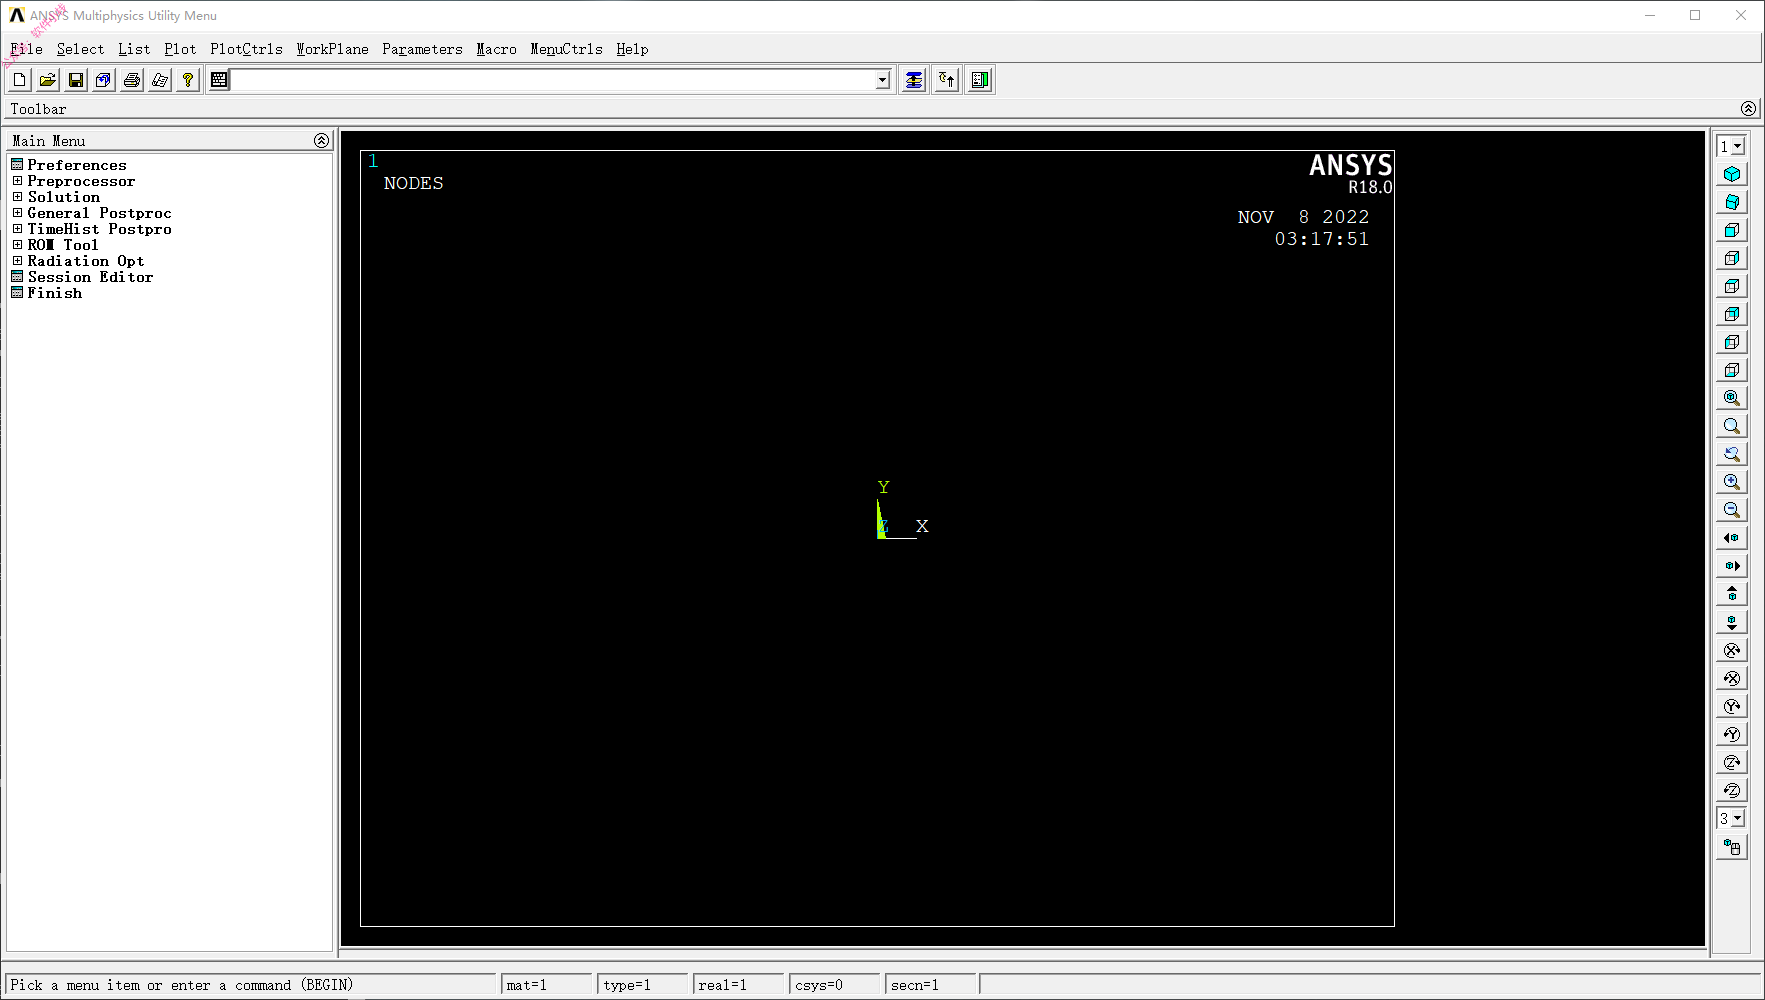The height and width of the screenshot is (1000, 1765).
Task: Open the command input history dropdown arrow
Action: [882, 80]
